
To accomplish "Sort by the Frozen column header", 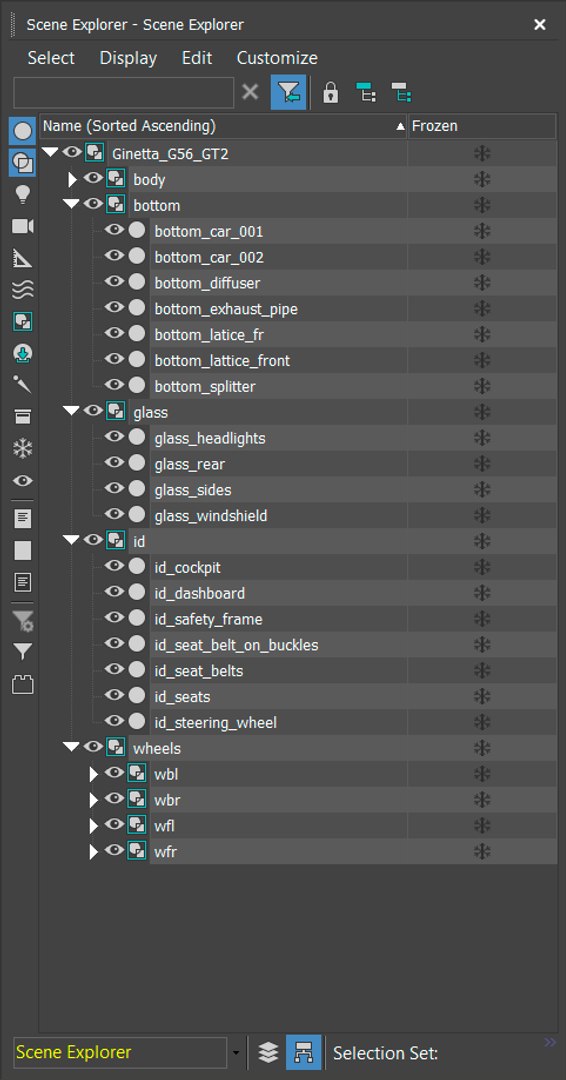I will tap(482, 126).
